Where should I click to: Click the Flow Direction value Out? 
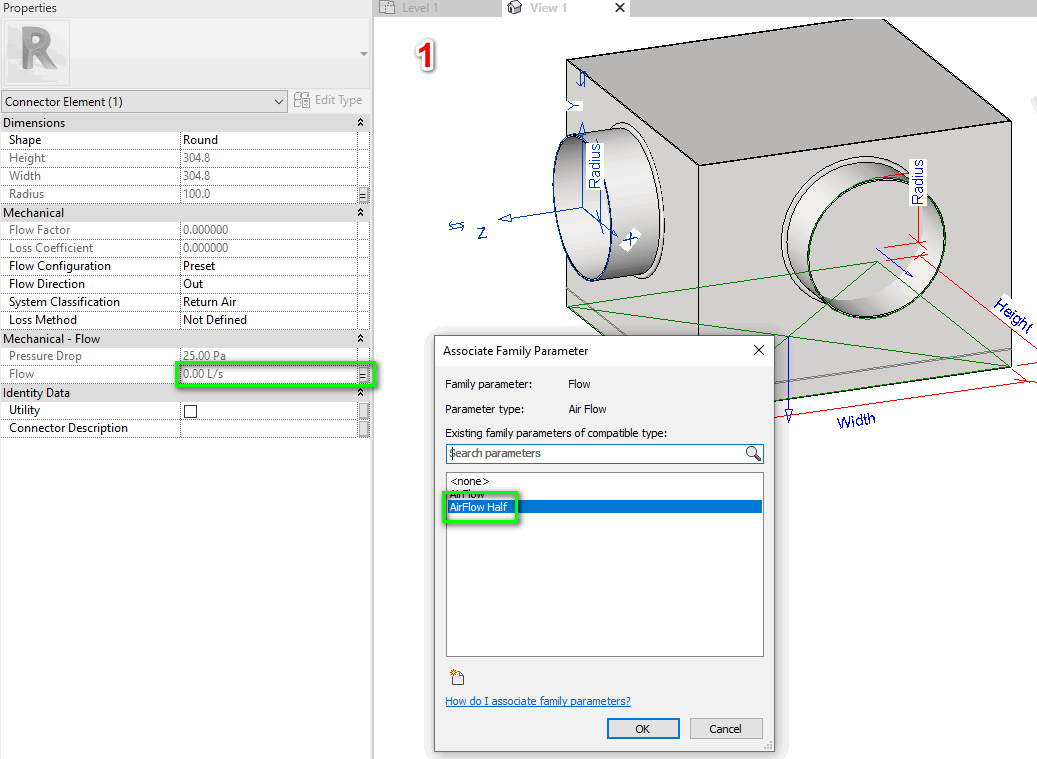(x=269, y=284)
